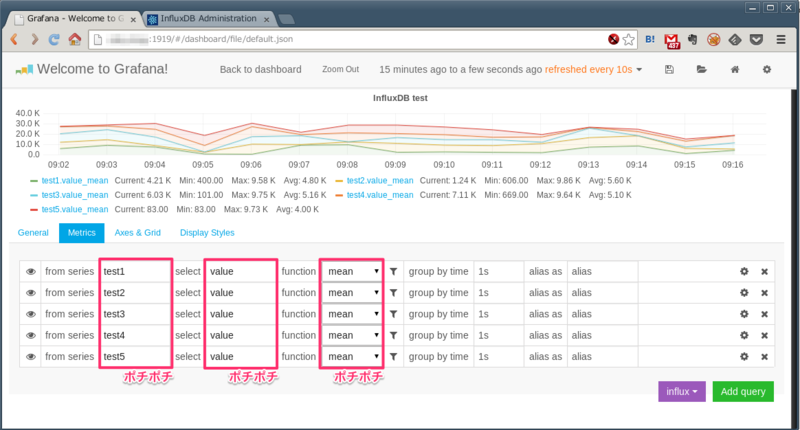This screenshot has width=800, height=430.
Task: Open the mean function dropdown for test3
Action: coord(352,314)
